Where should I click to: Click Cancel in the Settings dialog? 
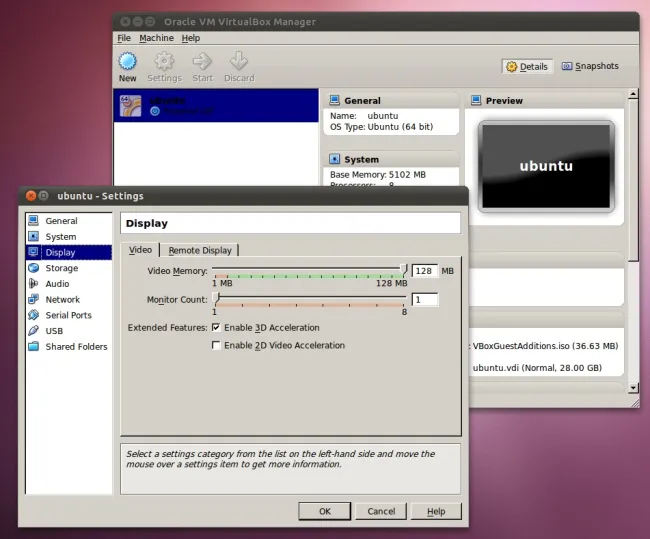point(381,511)
